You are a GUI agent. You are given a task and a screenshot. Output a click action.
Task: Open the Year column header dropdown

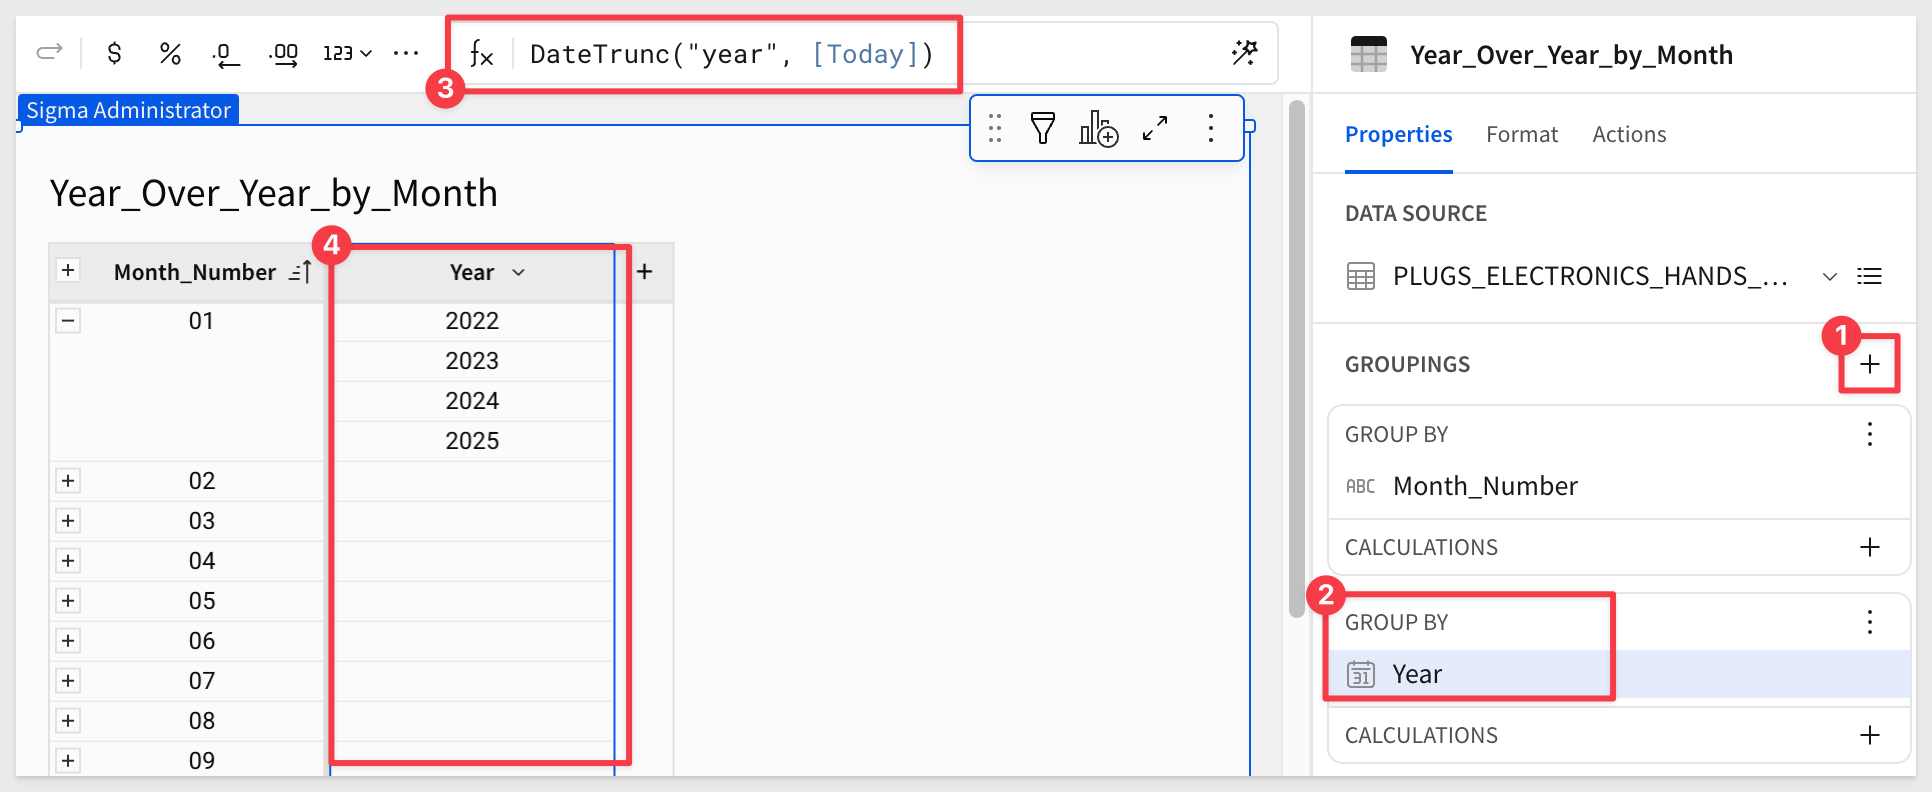[x=518, y=272]
